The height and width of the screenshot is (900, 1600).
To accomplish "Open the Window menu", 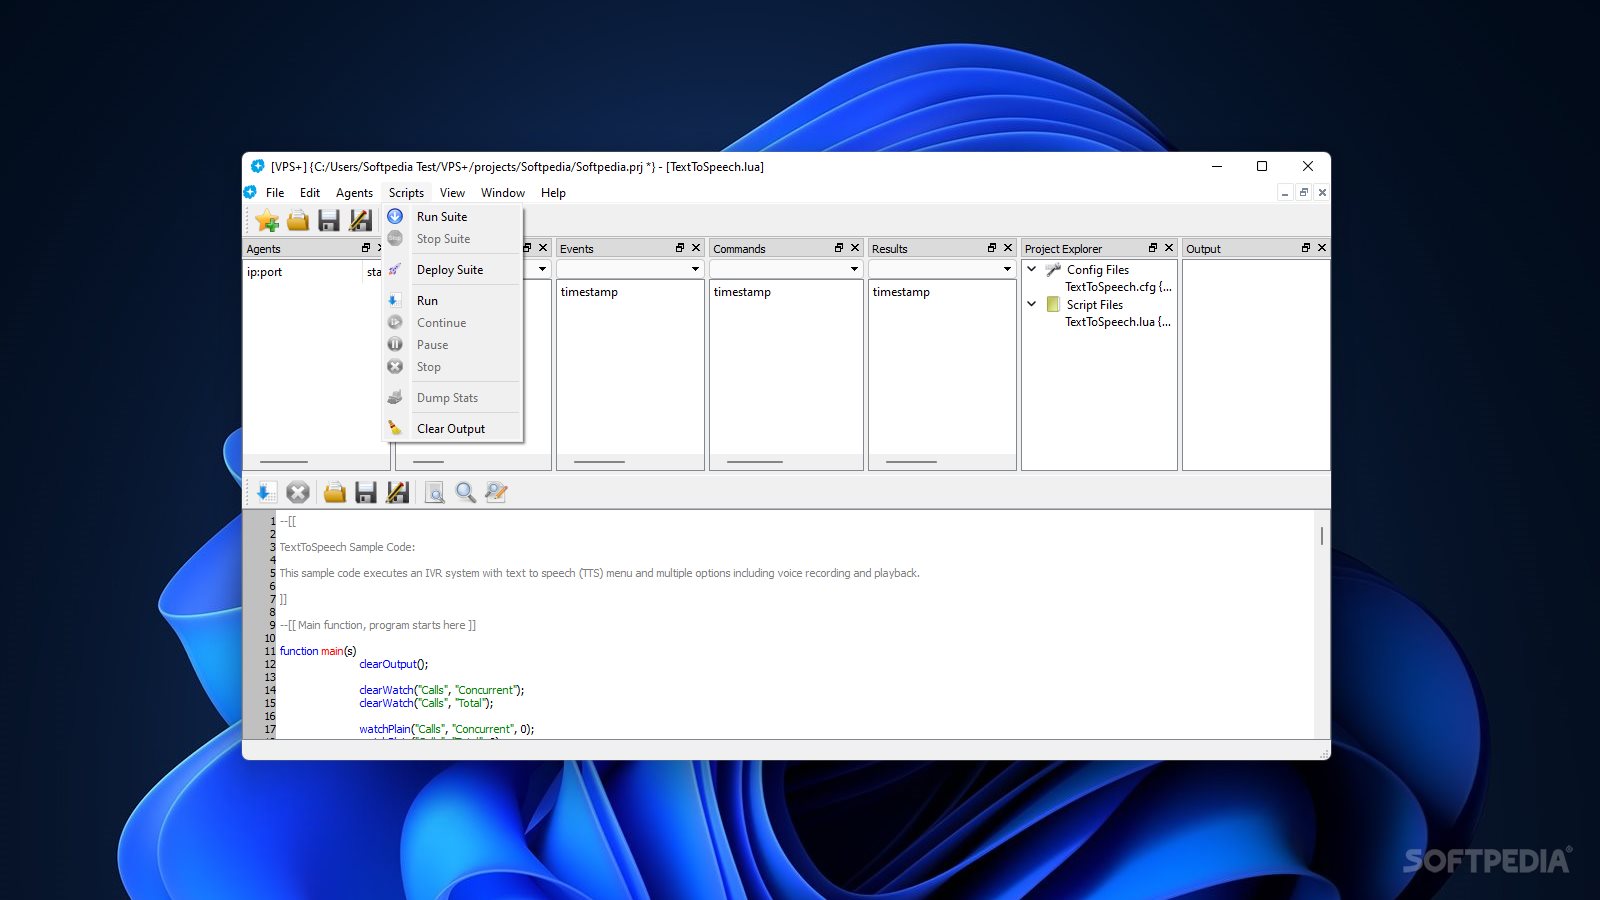I will pos(502,193).
